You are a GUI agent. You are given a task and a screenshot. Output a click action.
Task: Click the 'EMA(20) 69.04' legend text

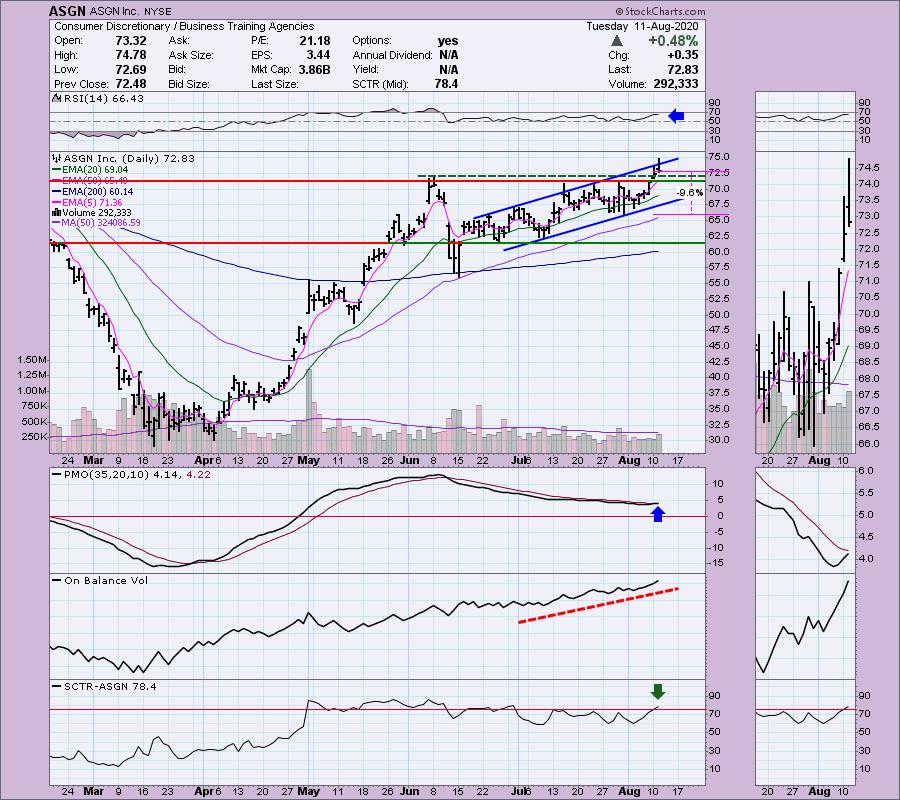95,170
